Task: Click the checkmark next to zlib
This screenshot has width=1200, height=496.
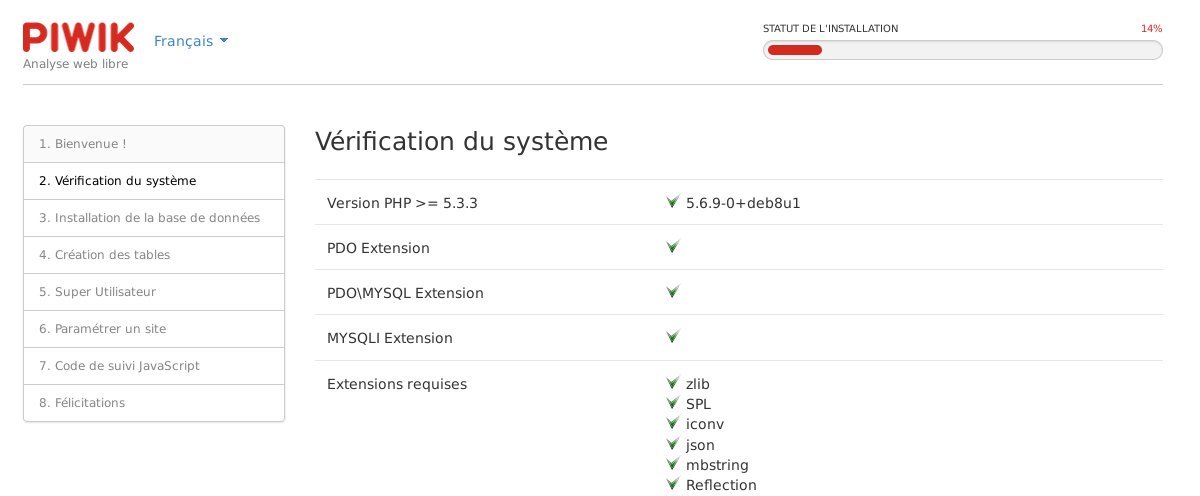Action: pos(673,383)
